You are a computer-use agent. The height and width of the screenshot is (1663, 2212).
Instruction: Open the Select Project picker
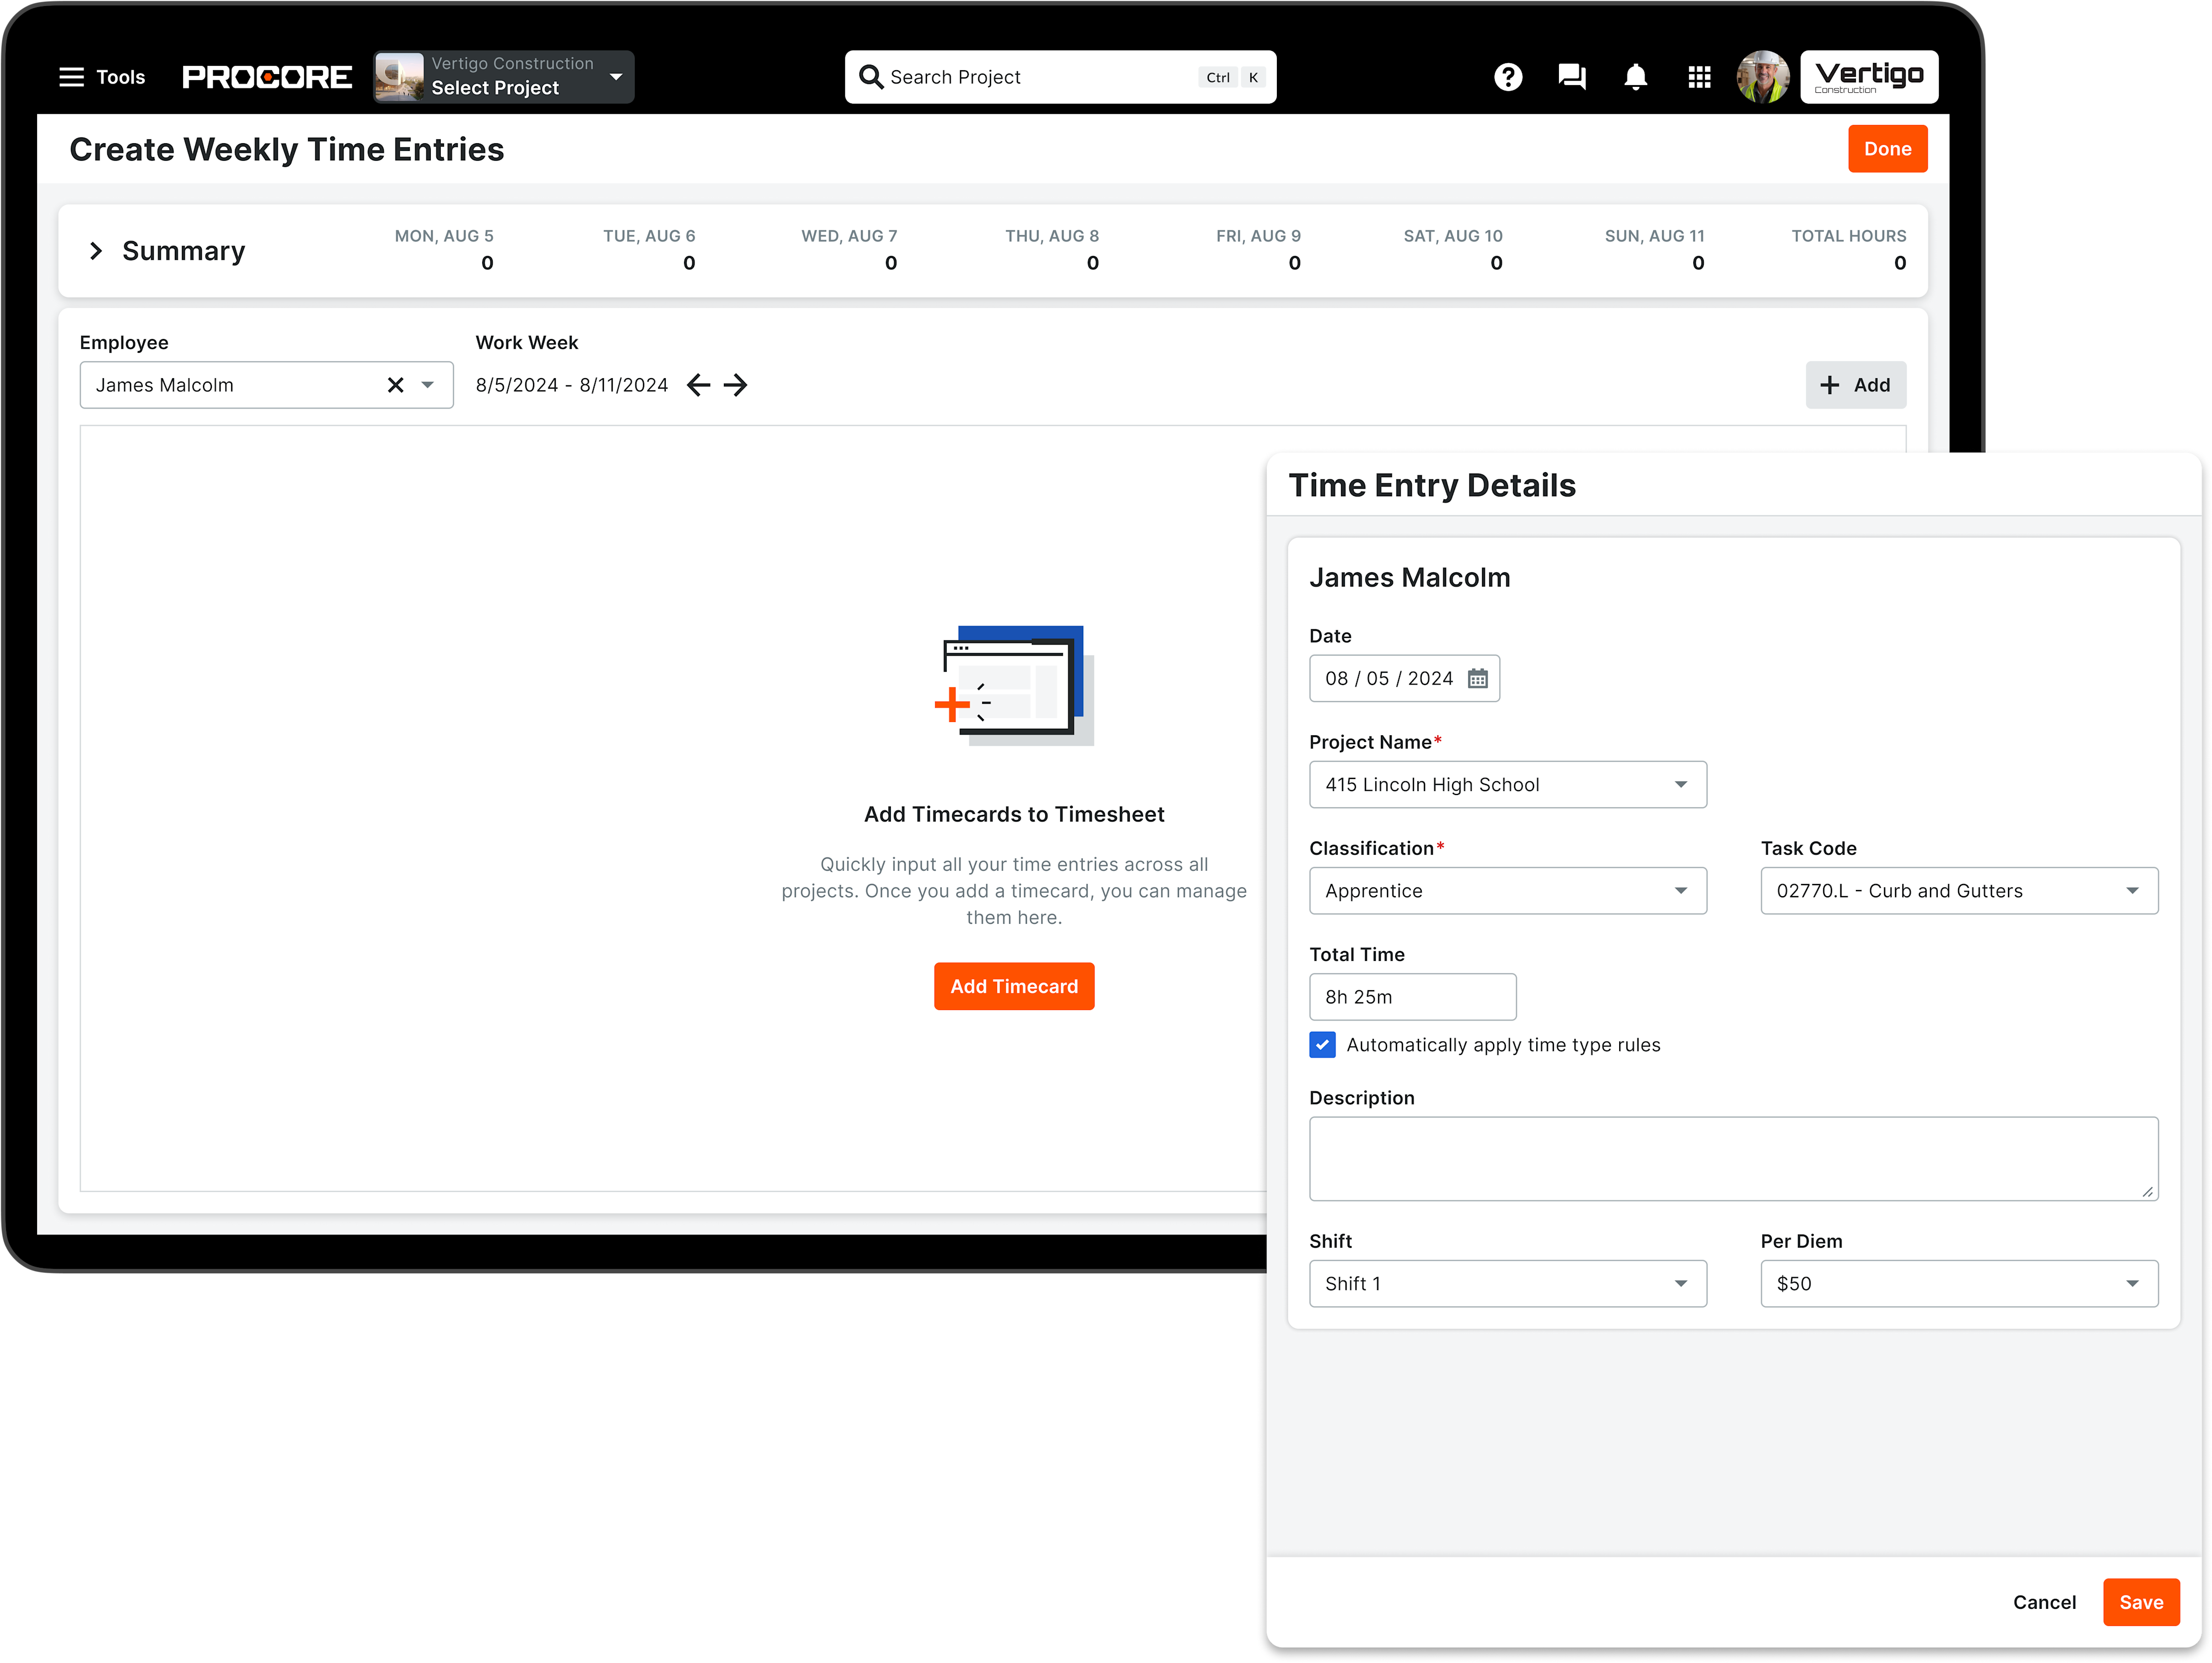[504, 77]
